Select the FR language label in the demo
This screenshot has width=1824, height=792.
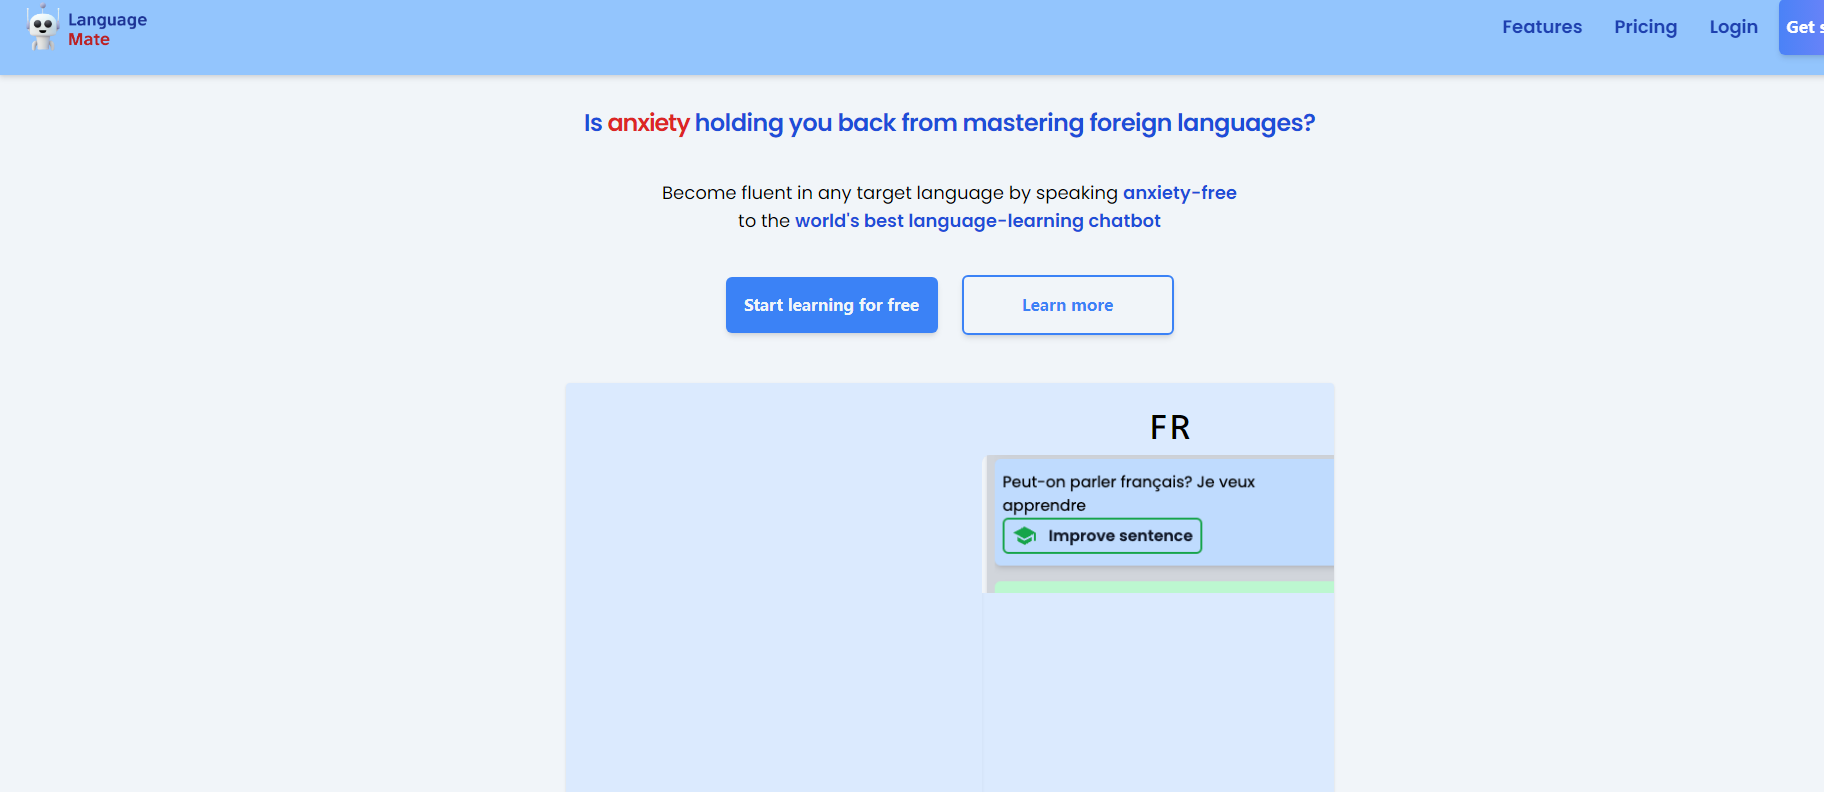(x=1169, y=428)
